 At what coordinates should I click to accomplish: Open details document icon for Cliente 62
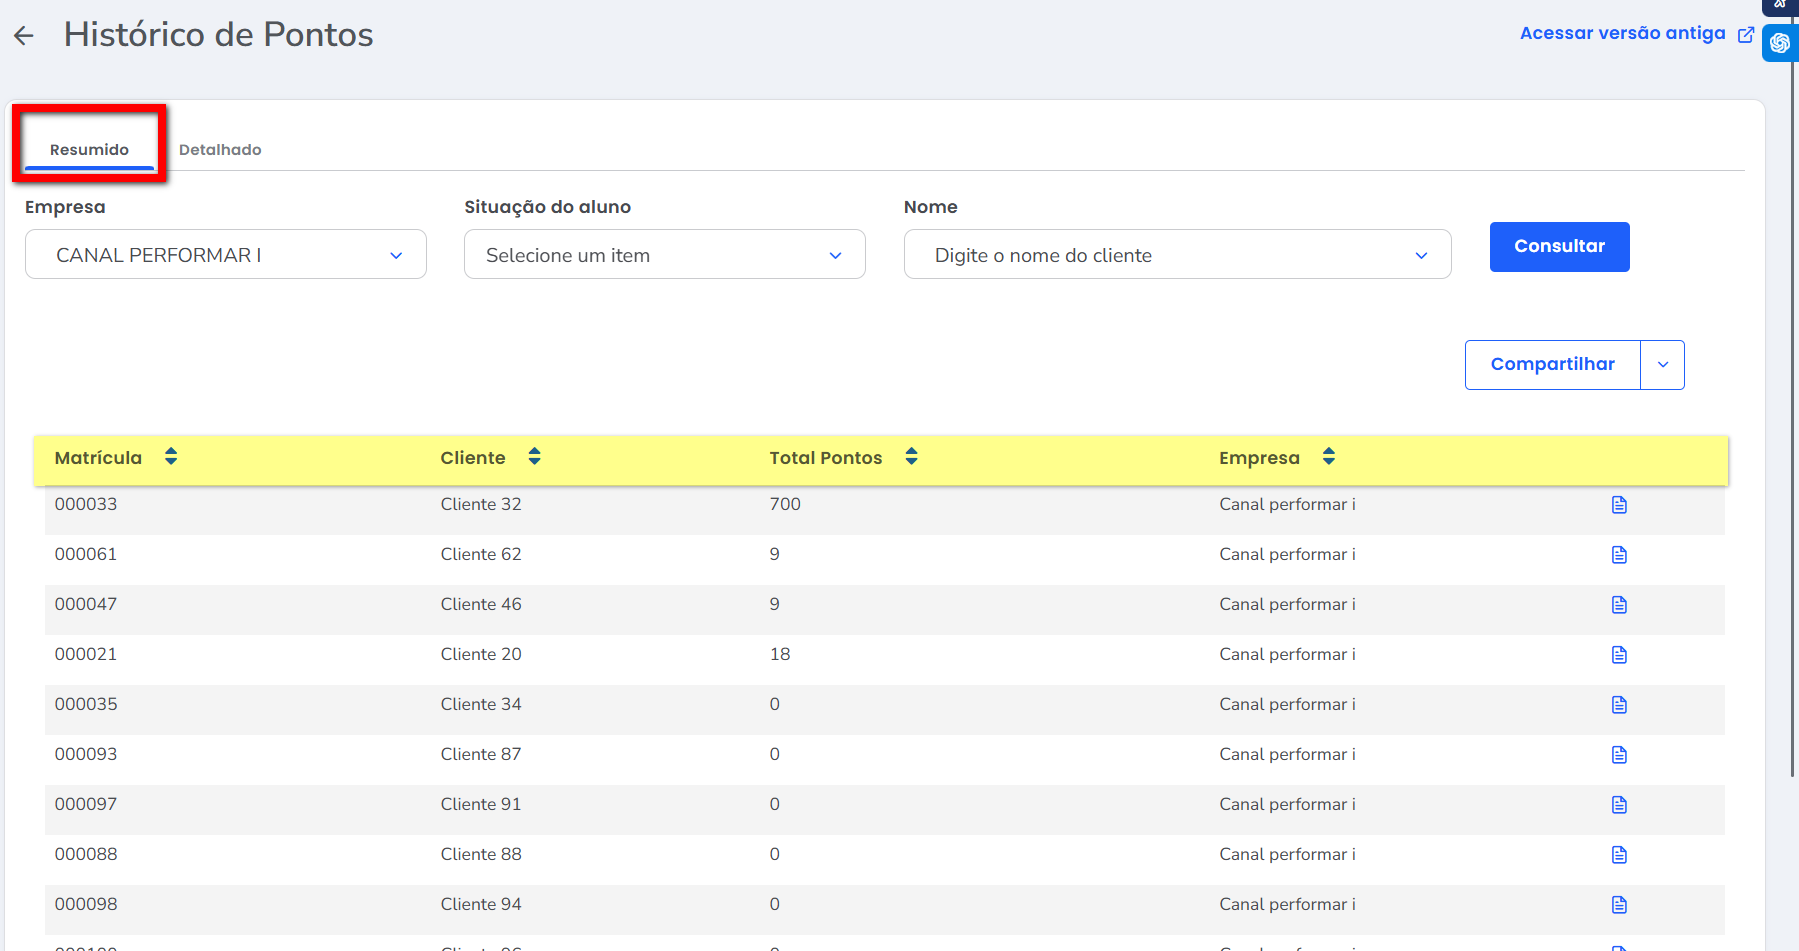[x=1619, y=555]
